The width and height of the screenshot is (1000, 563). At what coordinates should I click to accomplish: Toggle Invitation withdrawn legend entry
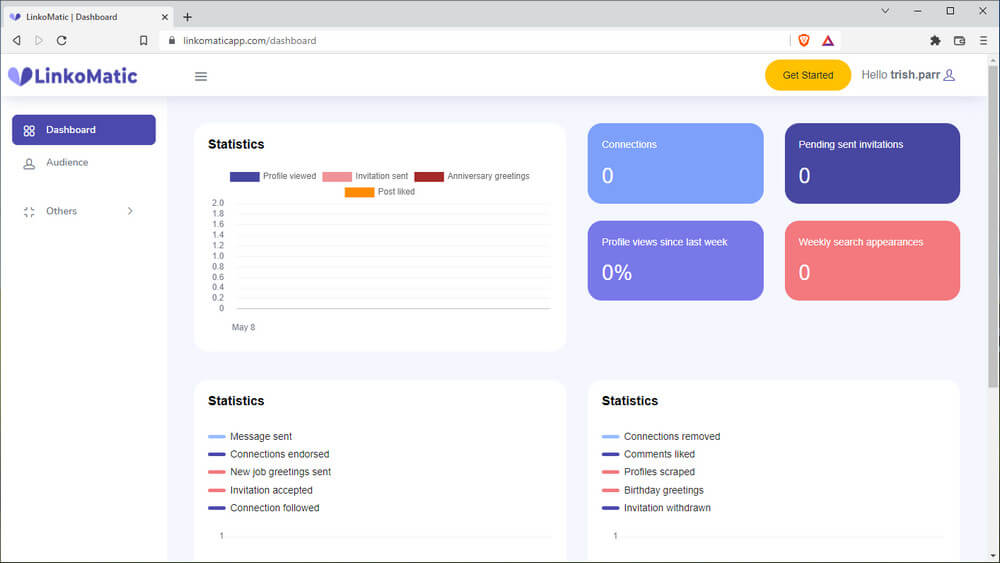coord(656,508)
